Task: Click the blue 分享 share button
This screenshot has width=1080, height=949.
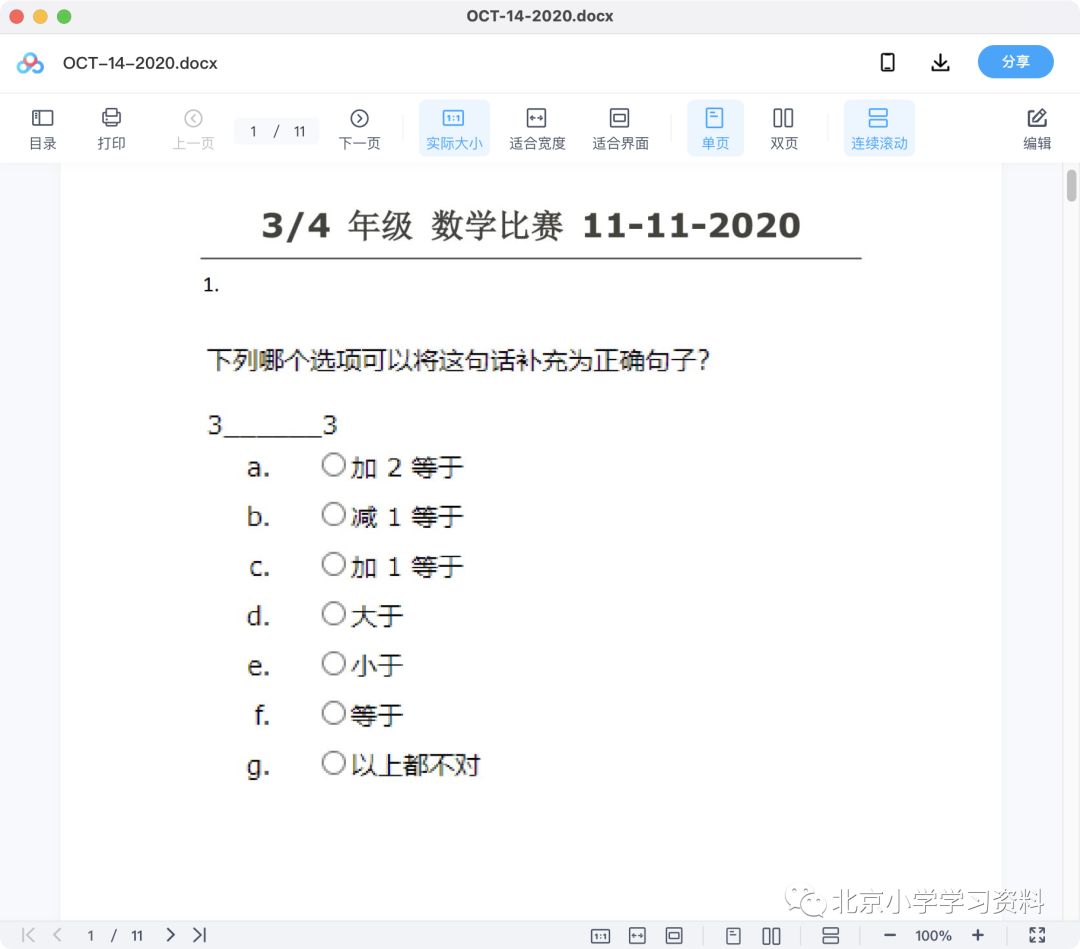Action: coord(1015,62)
